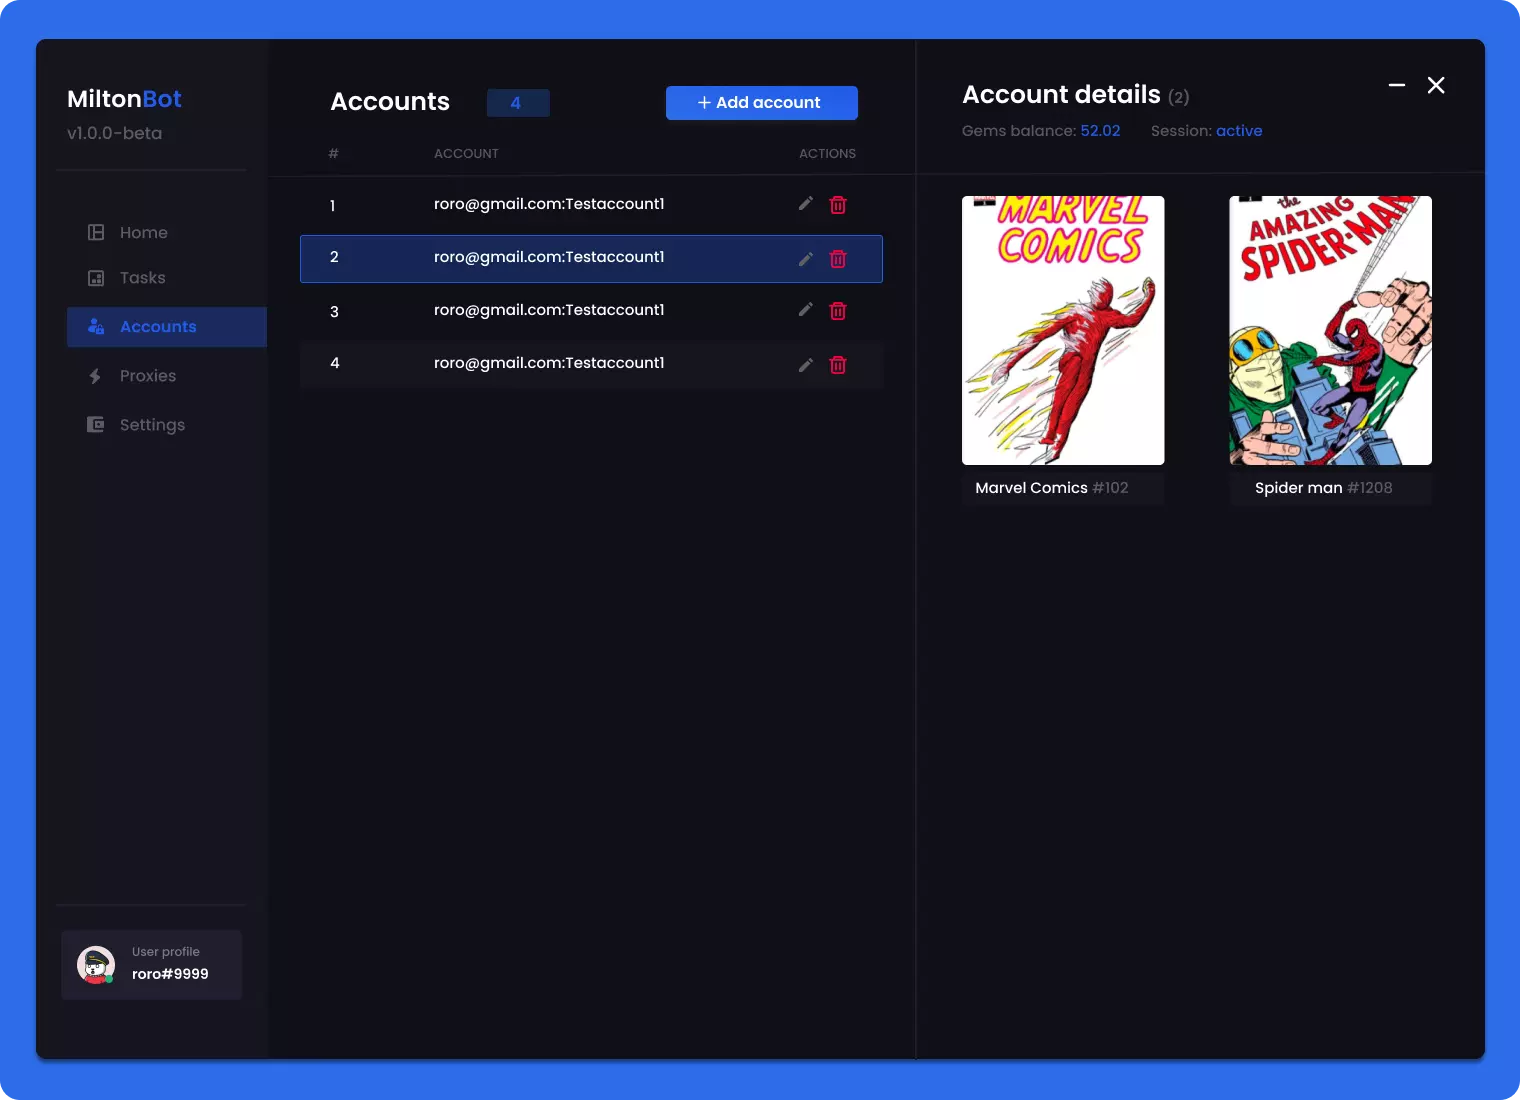Click the MiltonBot logo text
Screen dimensions: 1520x1100
click(x=123, y=98)
